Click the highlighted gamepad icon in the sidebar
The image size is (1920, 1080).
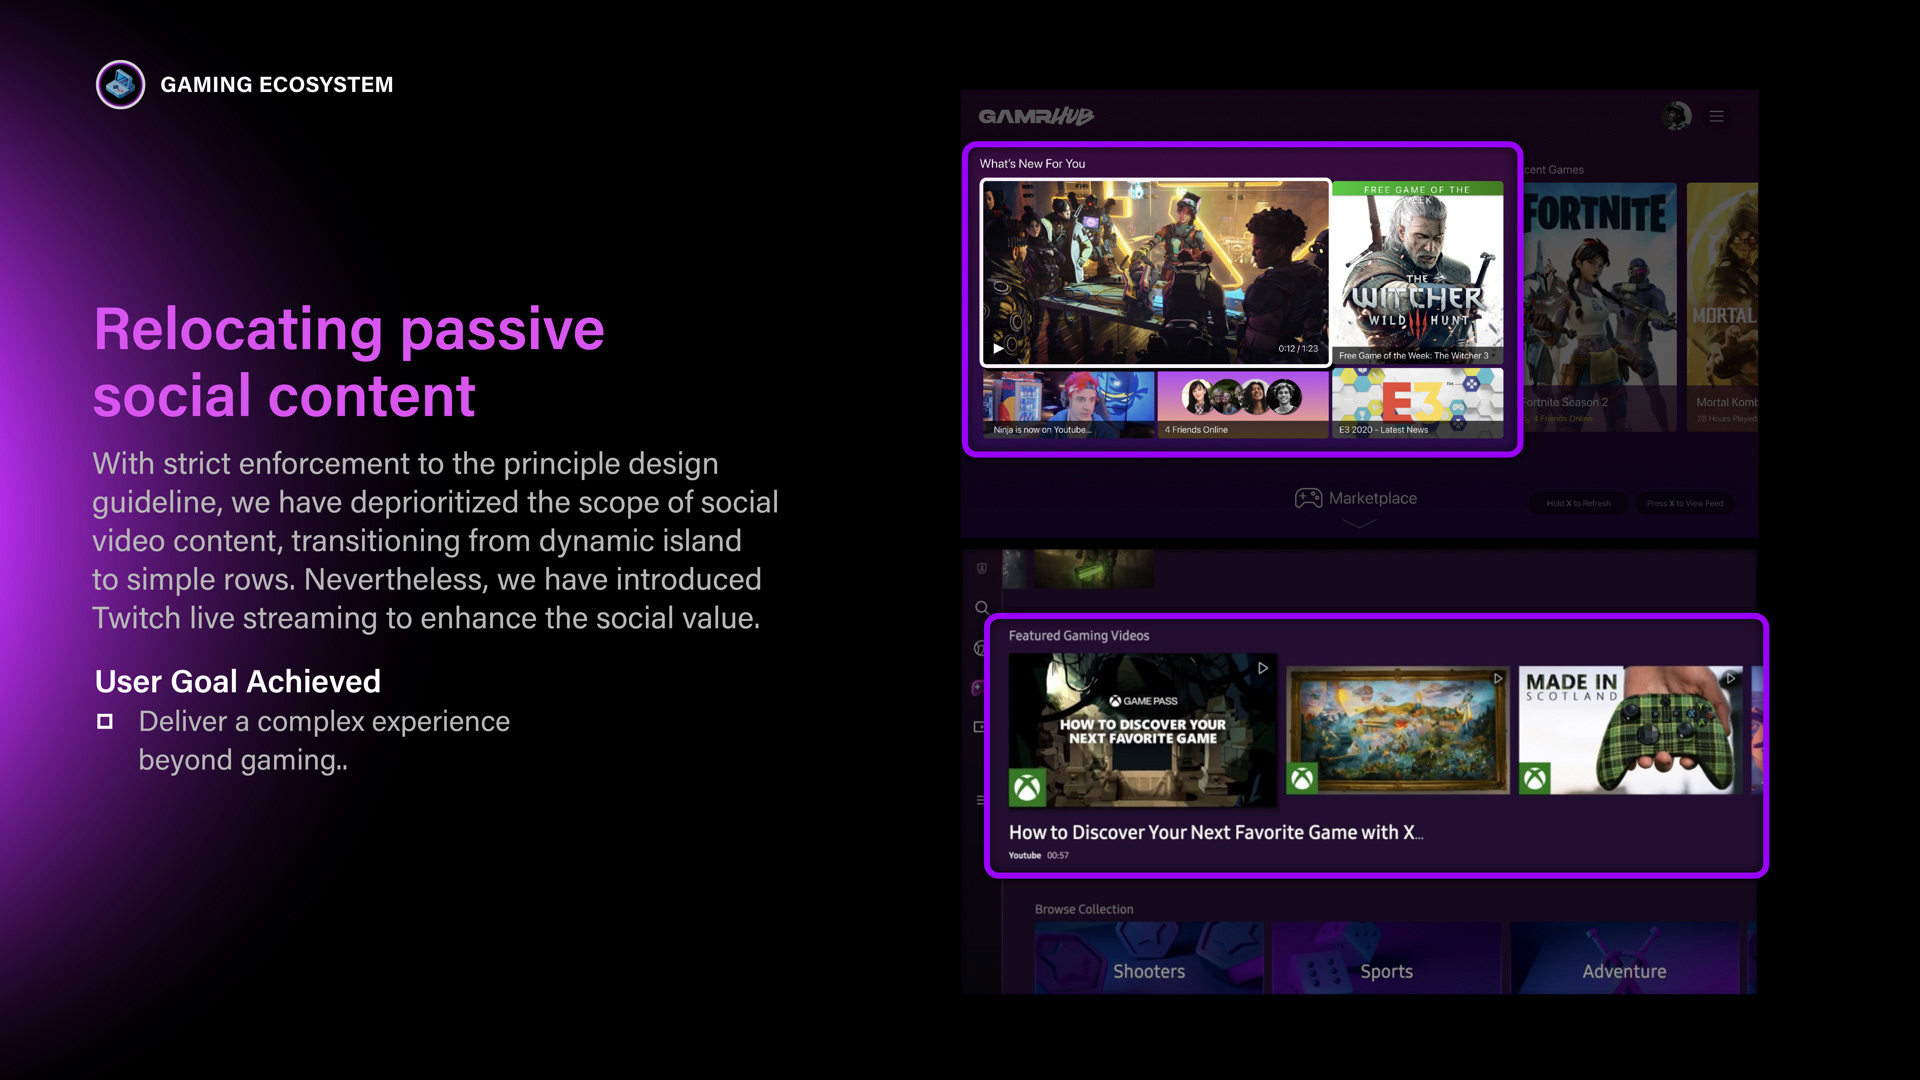977,687
